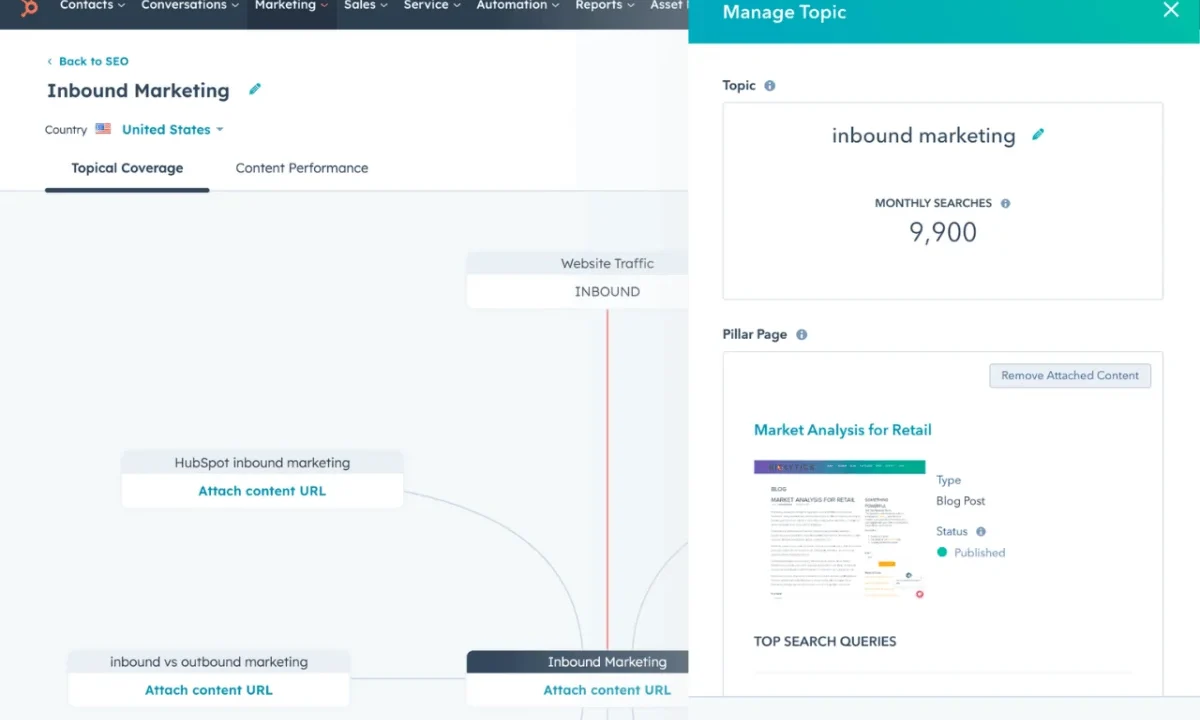
Task: Select the dark Inbound Marketing node header
Action: pos(578,662)
